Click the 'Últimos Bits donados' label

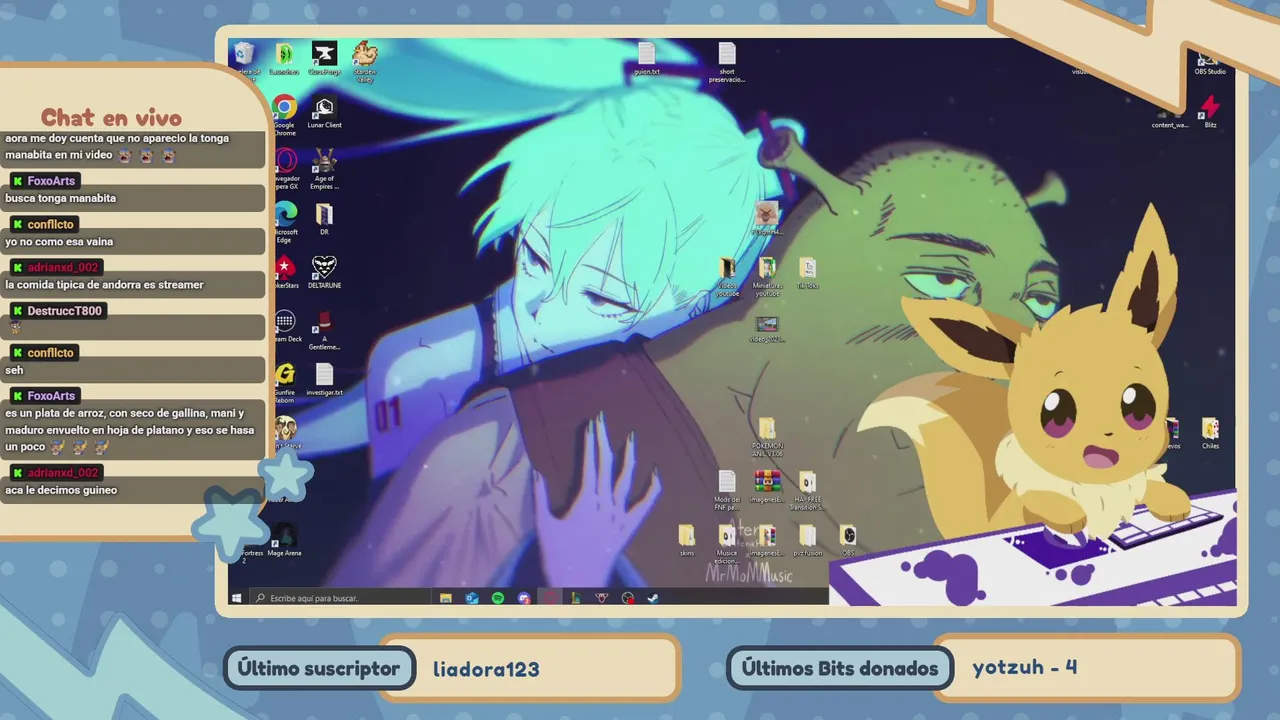tap(840, 669)
